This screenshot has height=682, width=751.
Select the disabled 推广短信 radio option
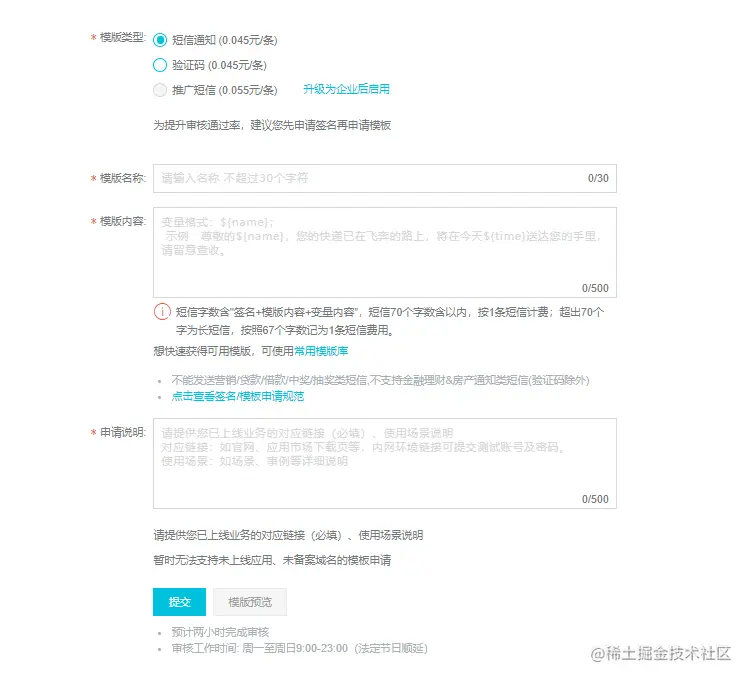160,90
